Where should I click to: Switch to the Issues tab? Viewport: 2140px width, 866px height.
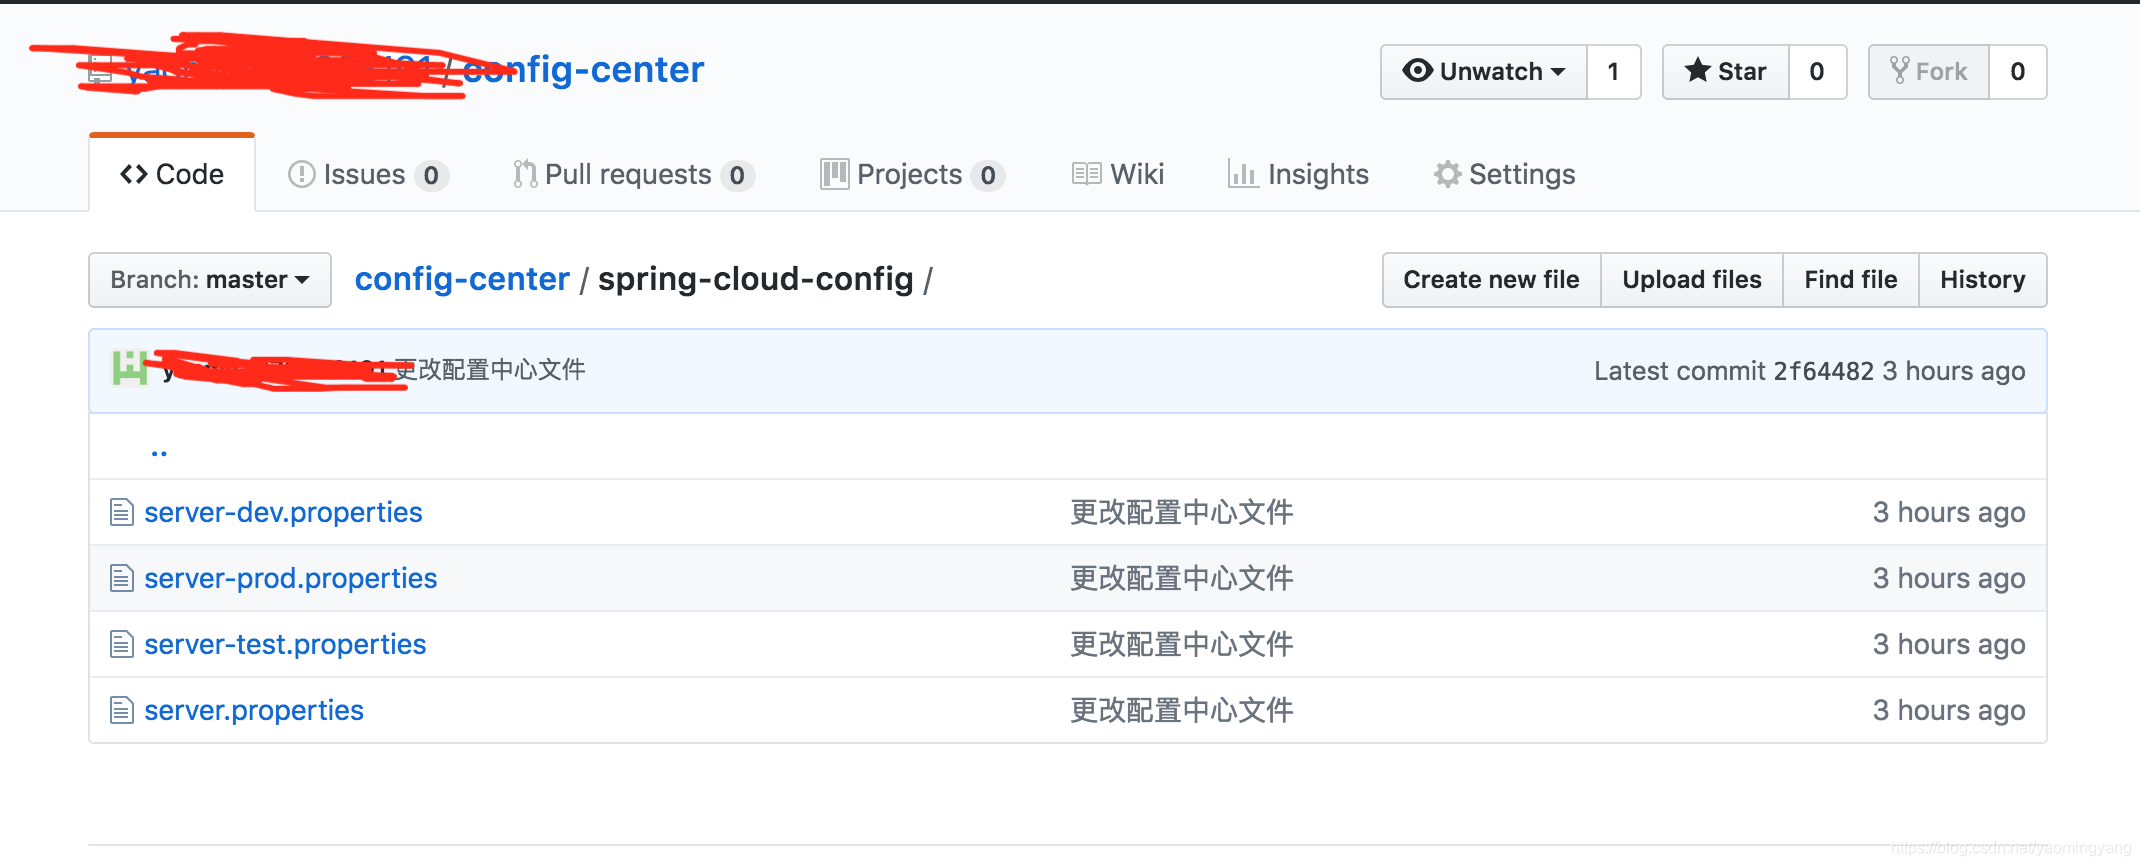[x=367, y=174]
